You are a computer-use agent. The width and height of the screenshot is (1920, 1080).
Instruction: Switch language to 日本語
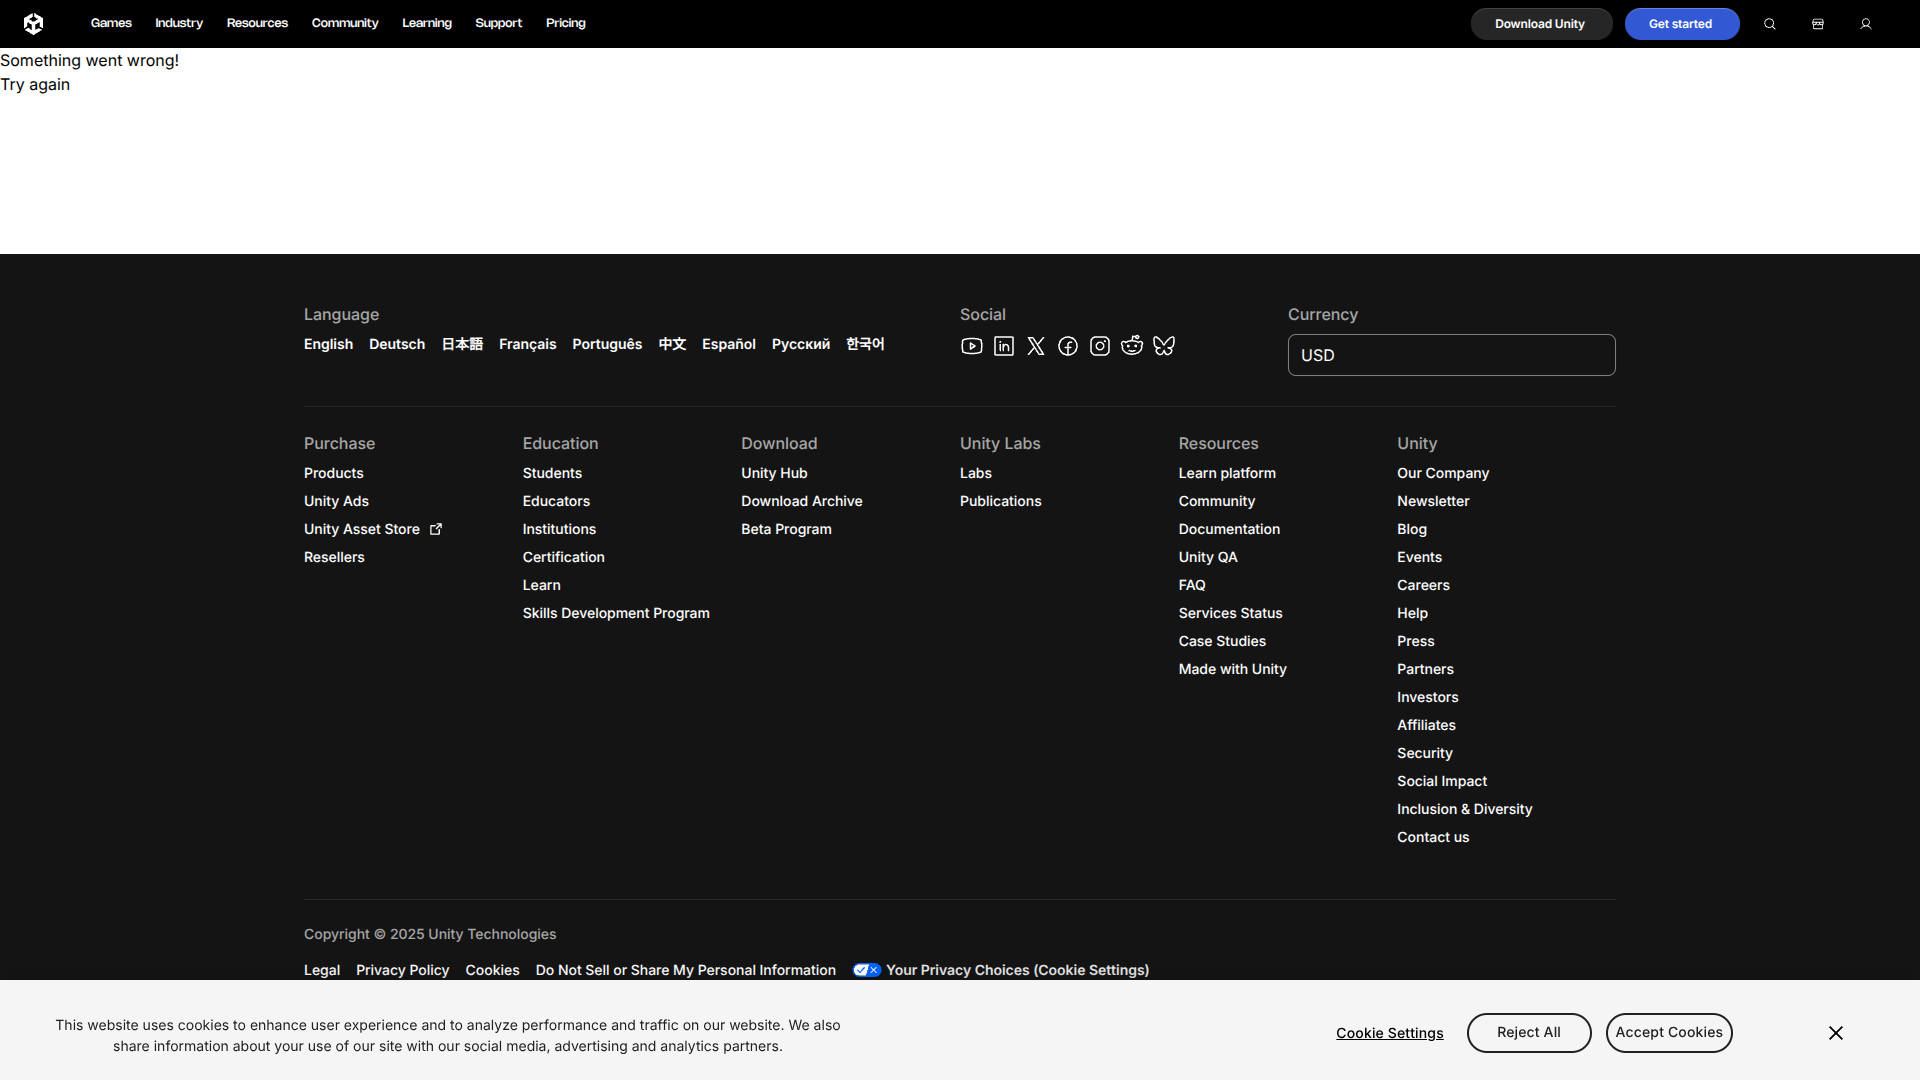[462, 344]
